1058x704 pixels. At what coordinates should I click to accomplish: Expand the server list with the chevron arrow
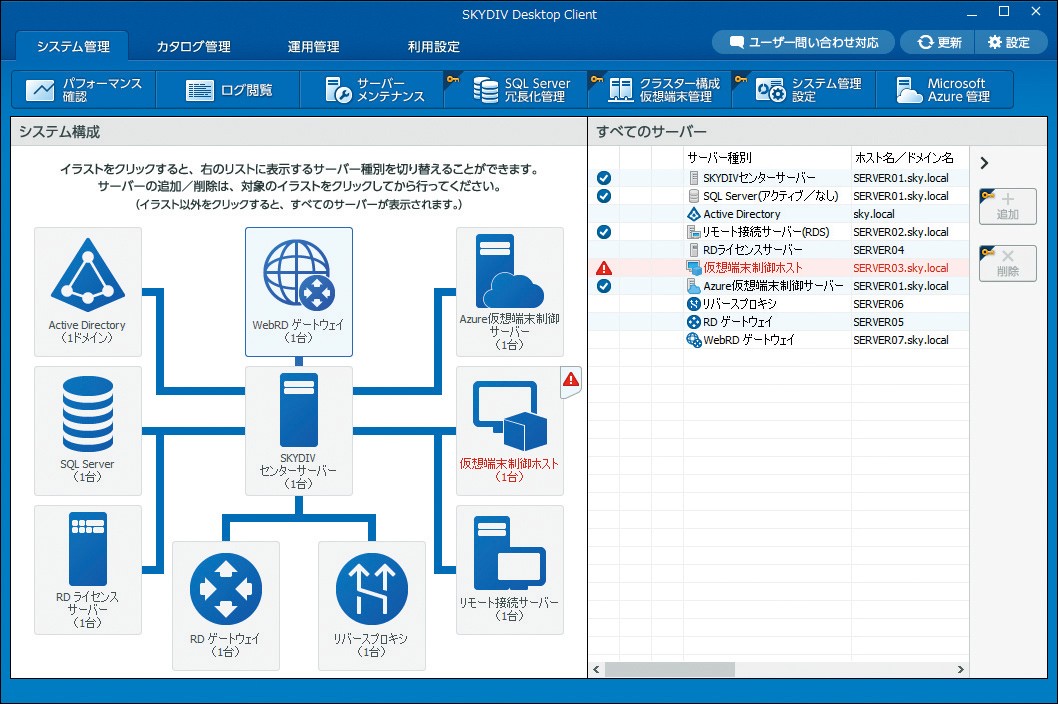(984, 163)
